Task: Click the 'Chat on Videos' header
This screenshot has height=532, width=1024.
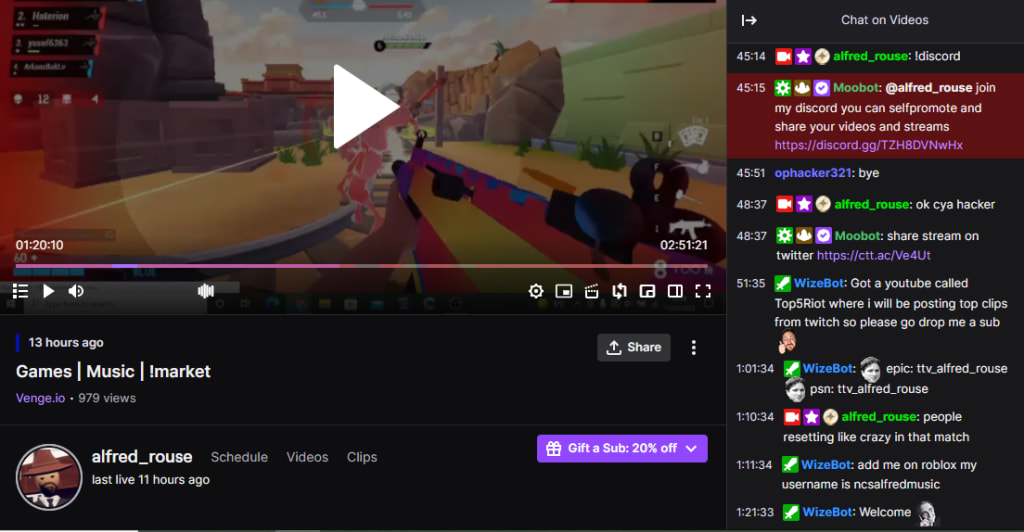Action: (x=884, y=20)
